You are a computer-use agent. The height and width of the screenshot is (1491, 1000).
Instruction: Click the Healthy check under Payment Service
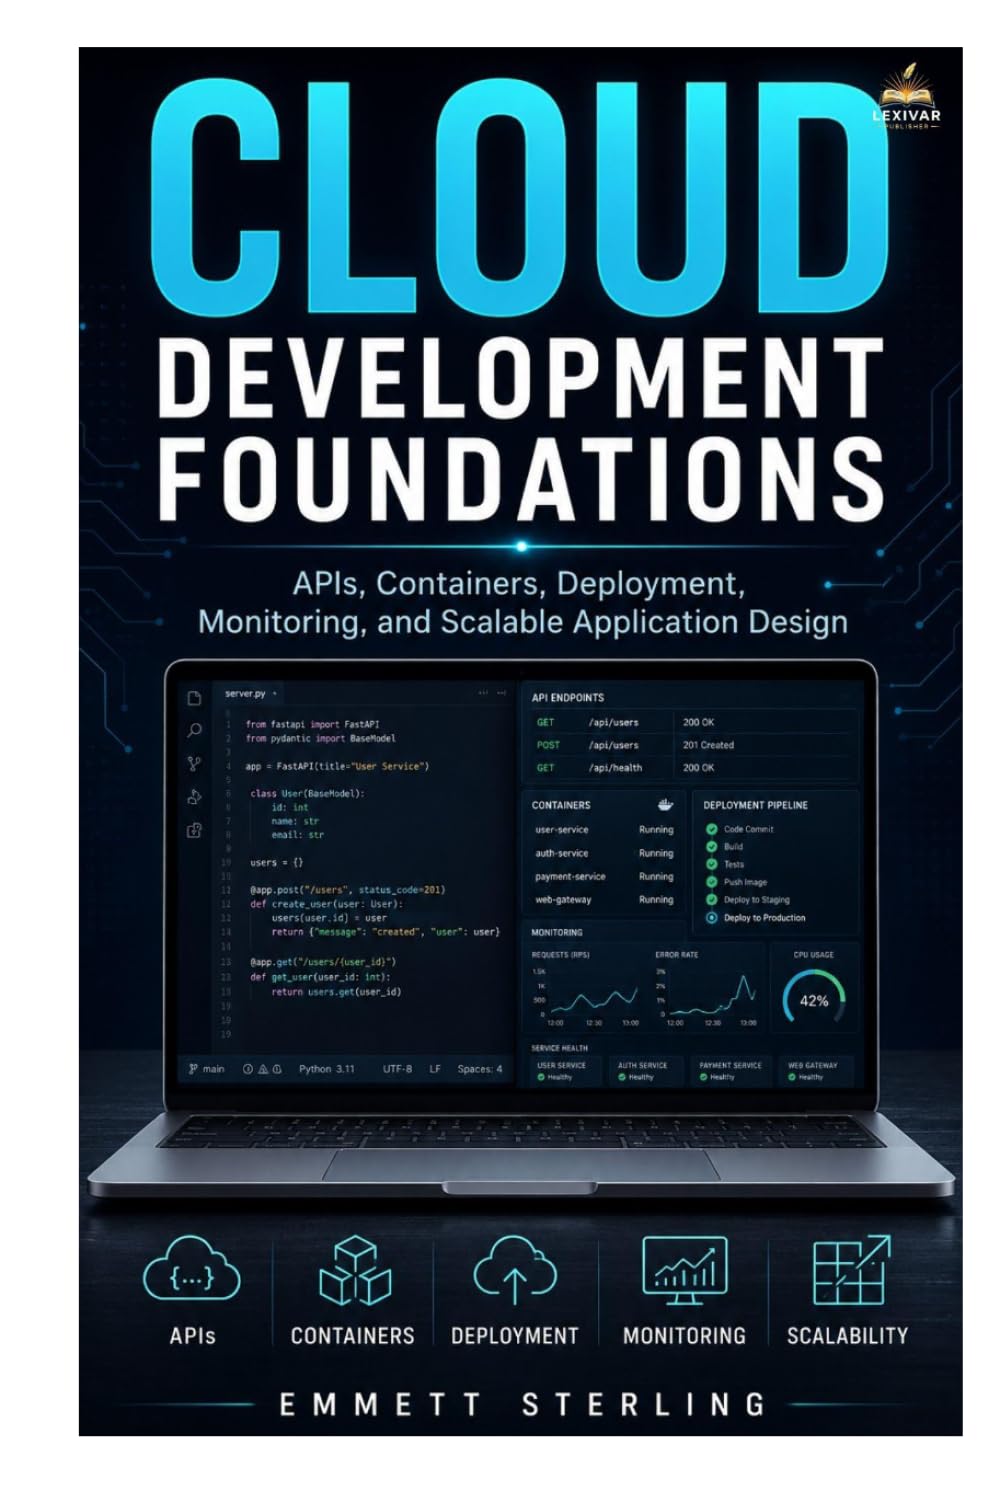tap(703, 1077)
